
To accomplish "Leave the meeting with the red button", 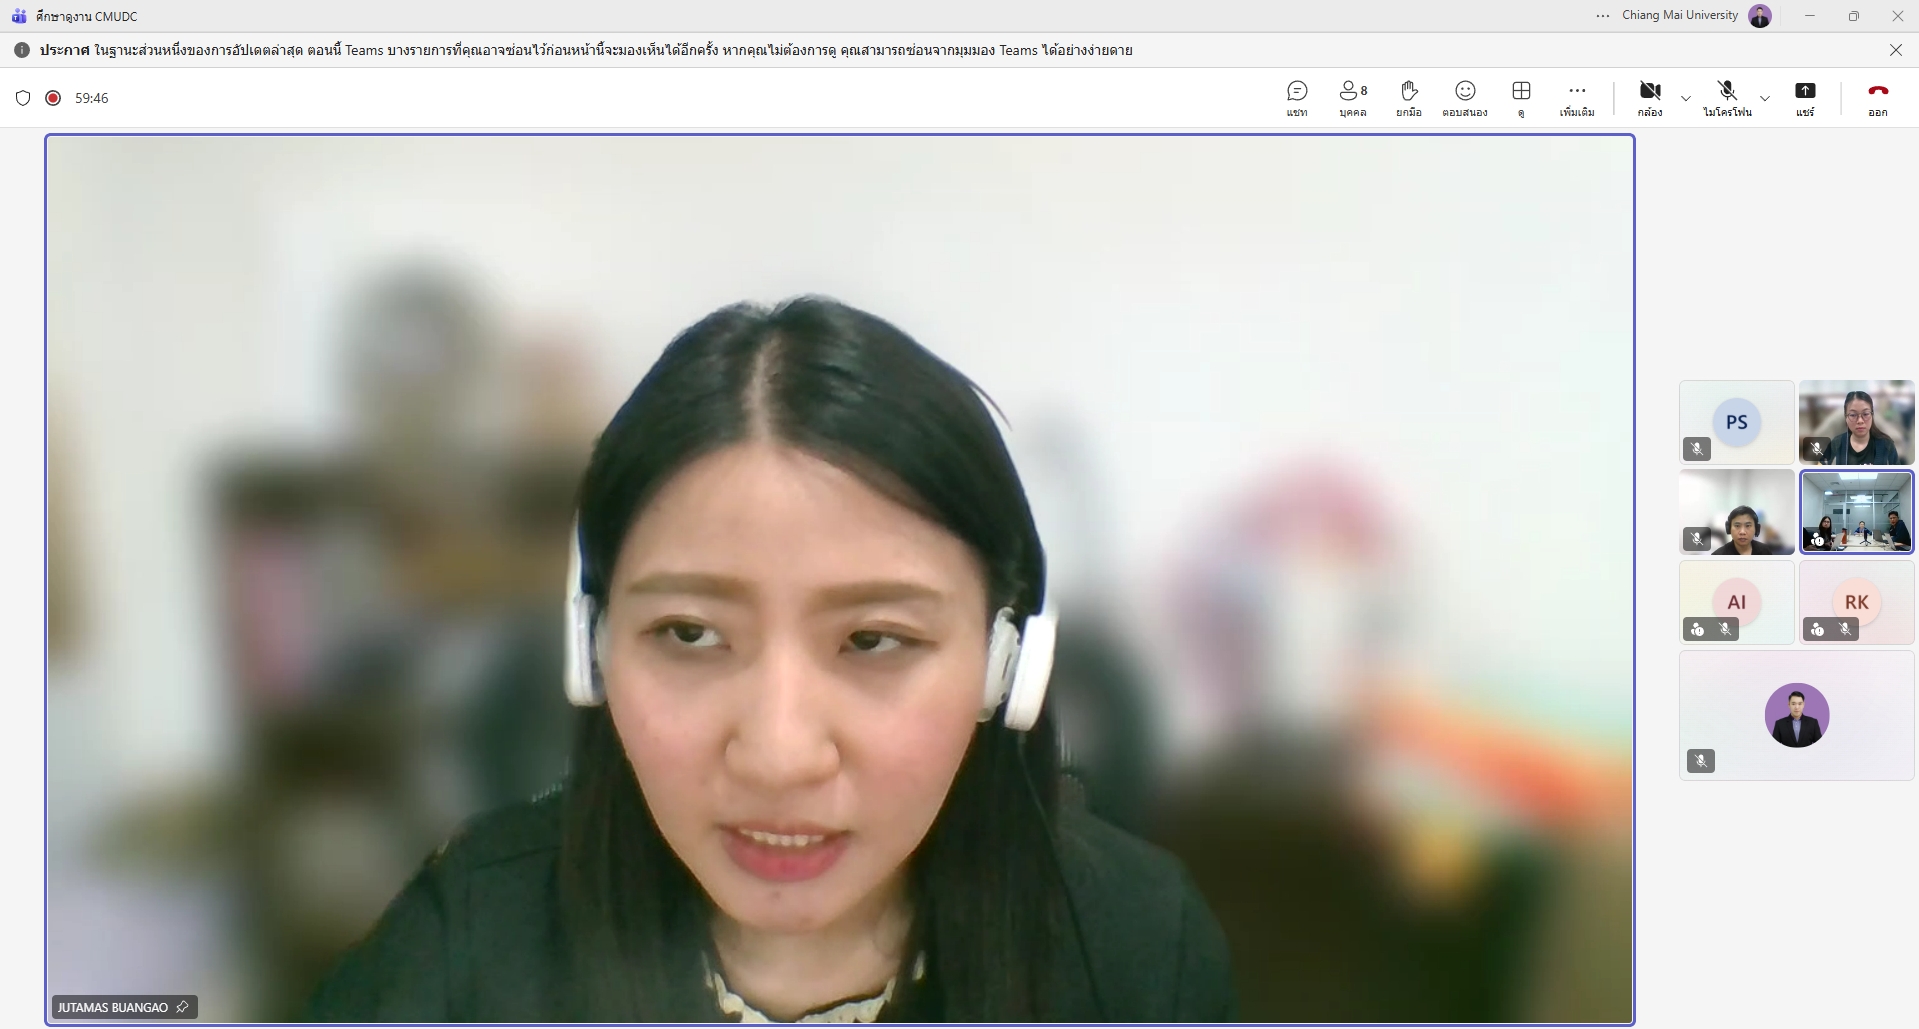I will [1877, 98].
